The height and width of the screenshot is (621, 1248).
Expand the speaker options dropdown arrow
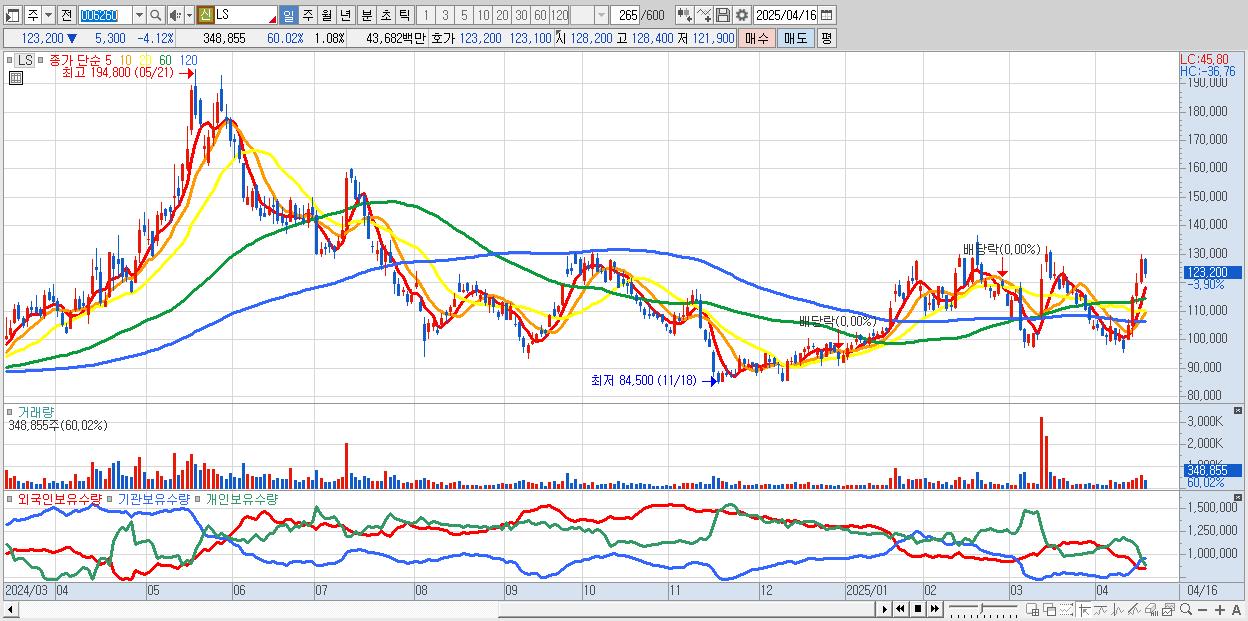[x=189, y=15]
